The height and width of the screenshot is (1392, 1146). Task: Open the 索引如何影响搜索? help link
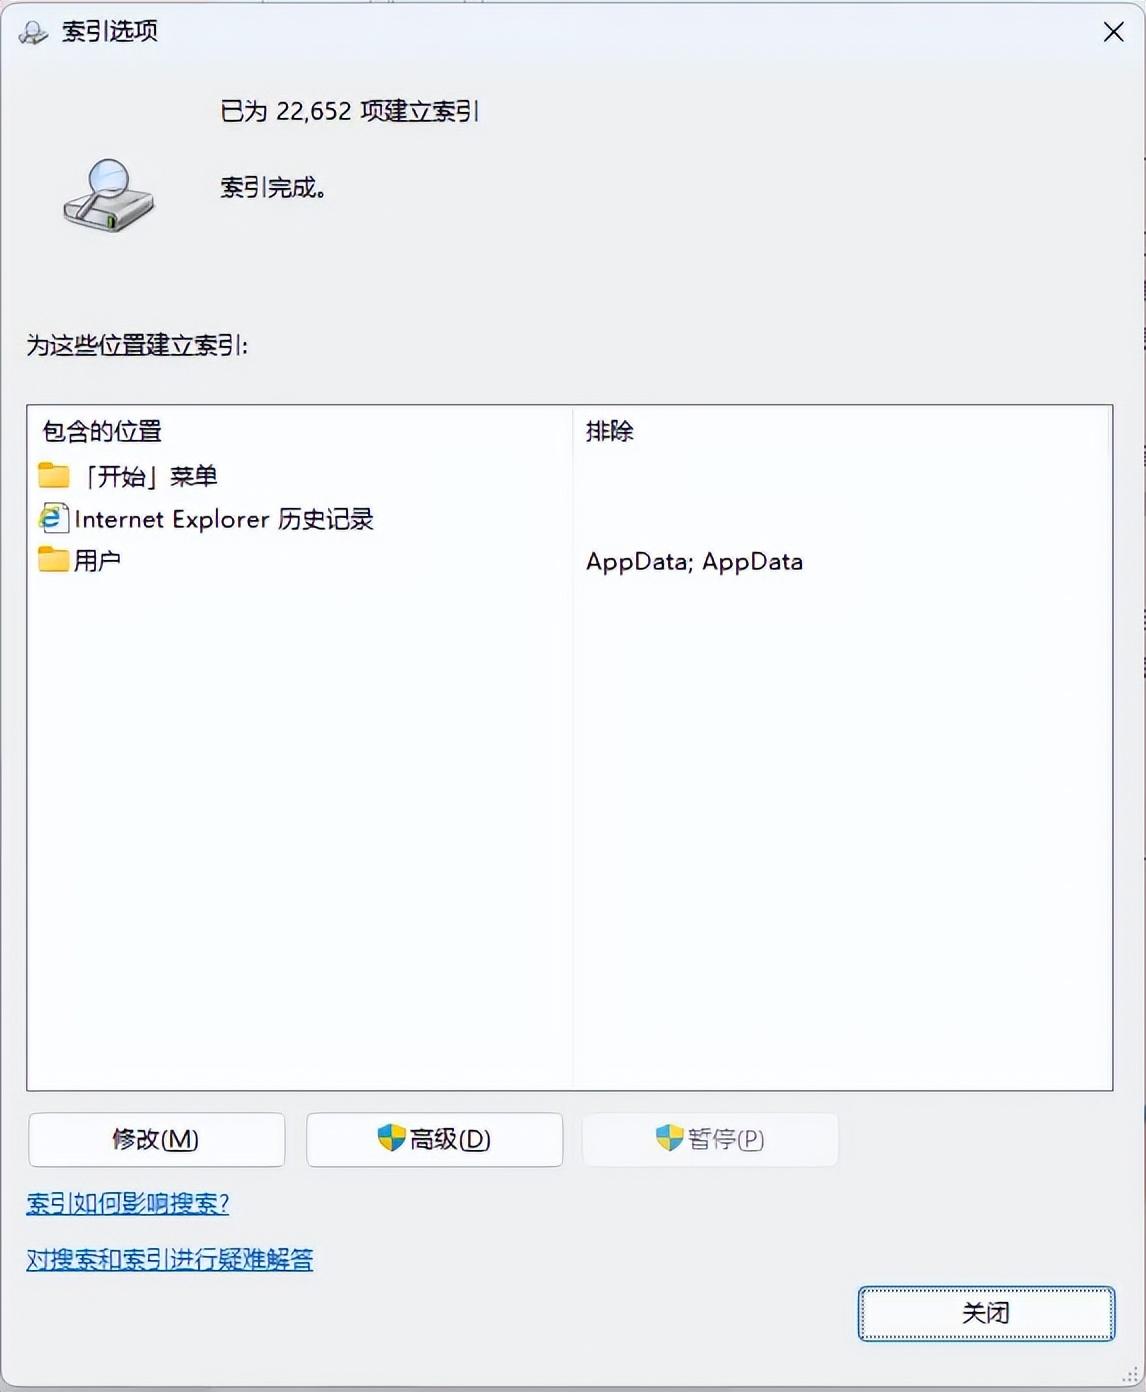(x=128, y=1203)
